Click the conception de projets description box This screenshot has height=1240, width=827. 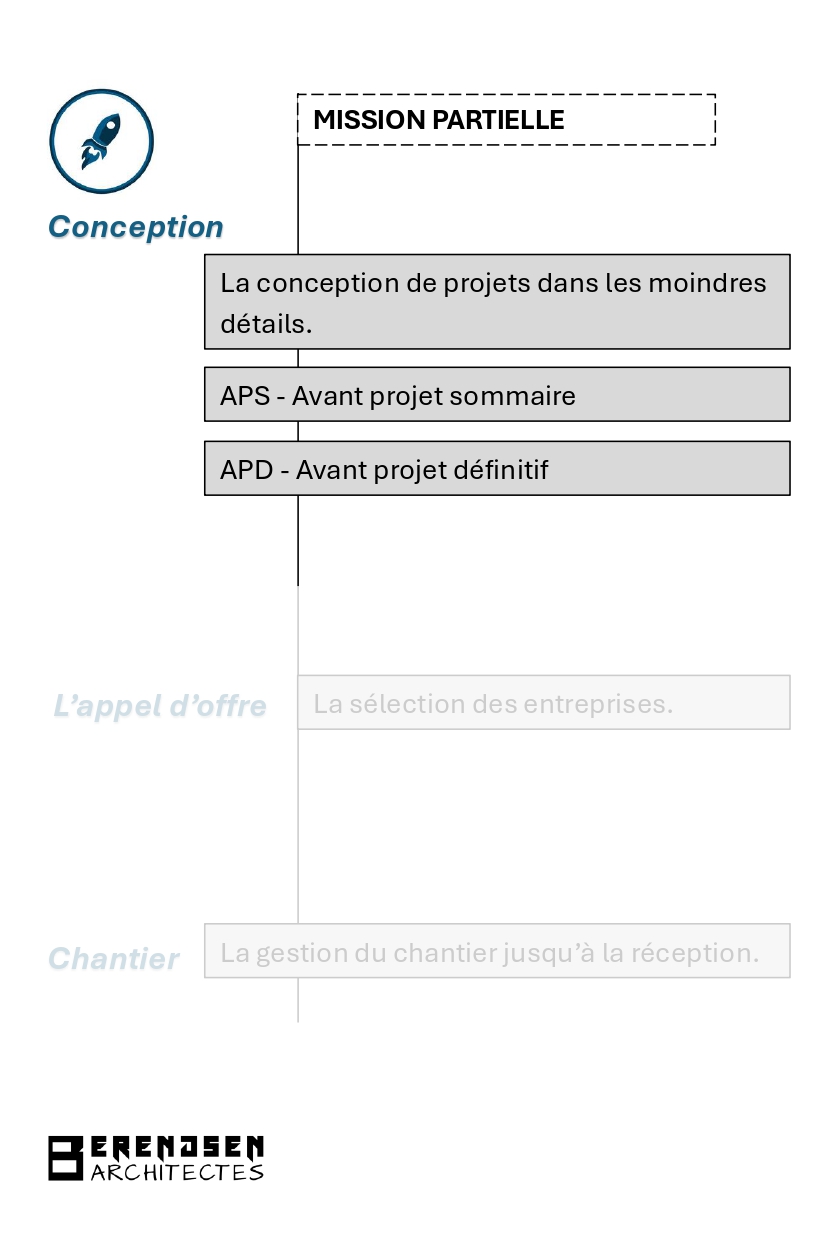tap(497, 301)
